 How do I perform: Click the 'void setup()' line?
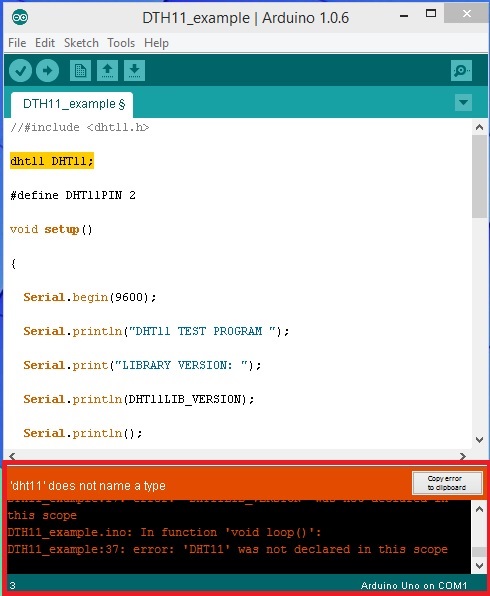click(x=51, y=230)
